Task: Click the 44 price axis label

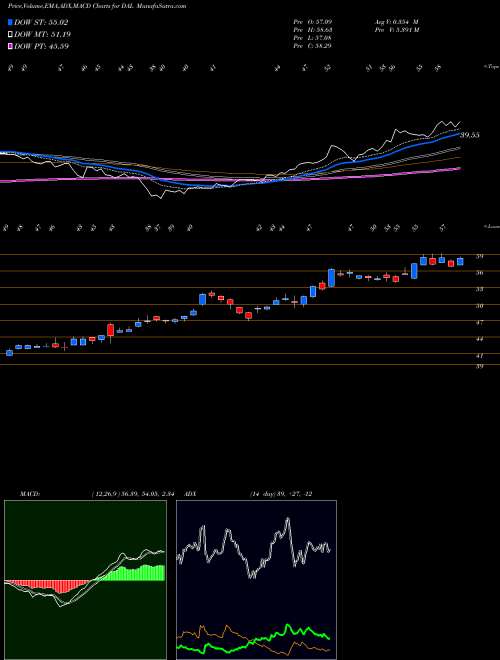Action: (479, 339)
